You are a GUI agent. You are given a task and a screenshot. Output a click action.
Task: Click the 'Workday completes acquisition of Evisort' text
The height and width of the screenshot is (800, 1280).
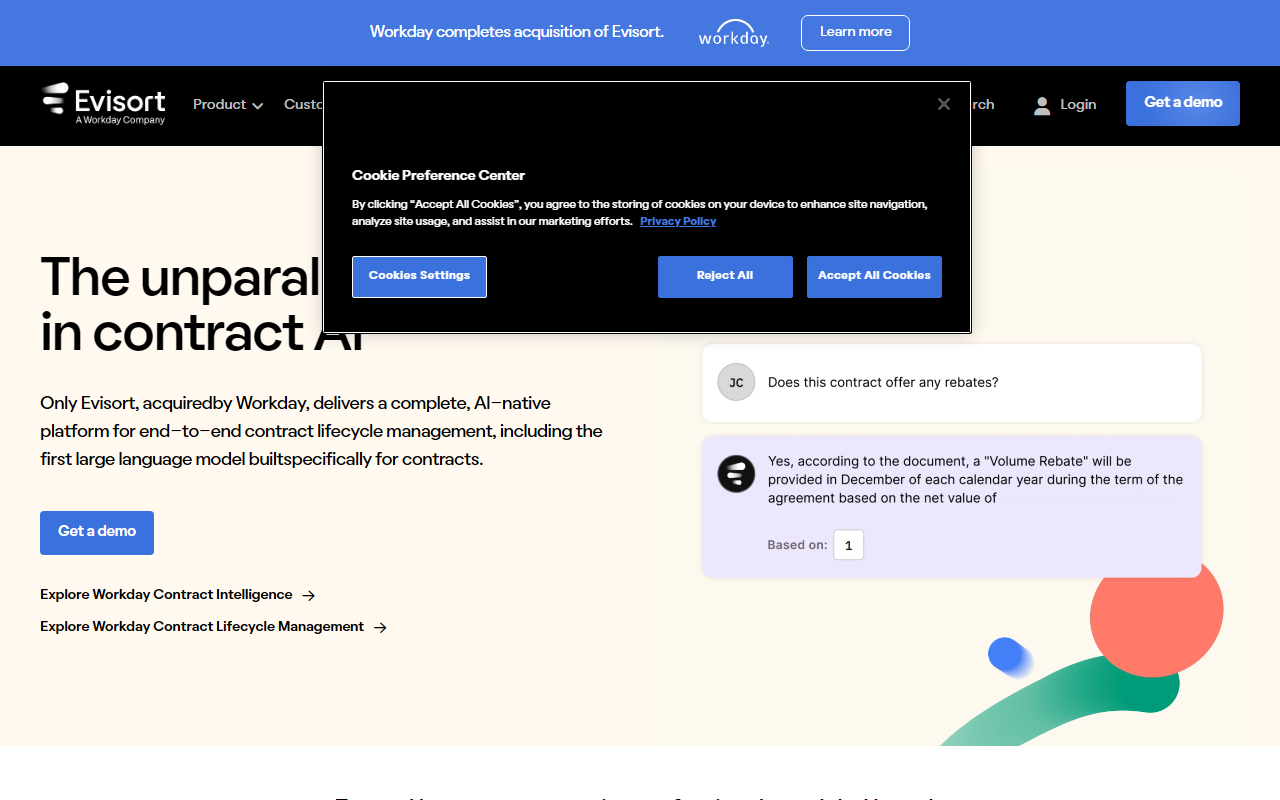pyautogui.click(x=517, y=32)
